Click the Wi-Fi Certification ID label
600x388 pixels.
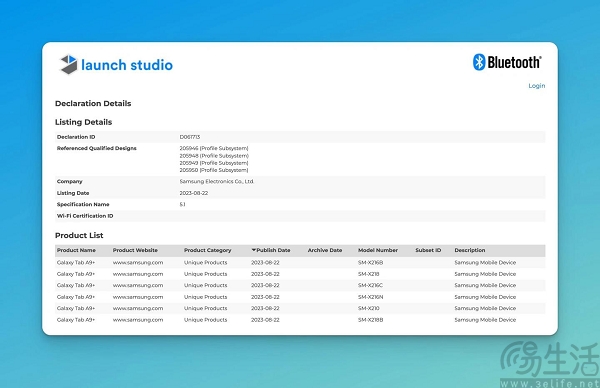click(x=85, y=216)
